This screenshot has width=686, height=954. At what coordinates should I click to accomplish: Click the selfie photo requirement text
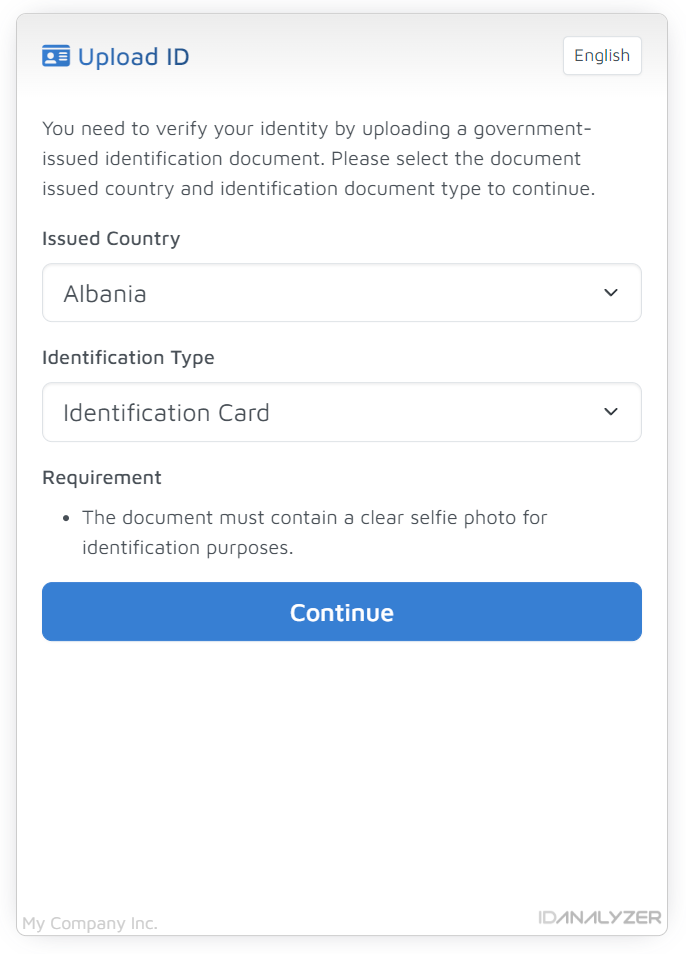pos(315,532)
